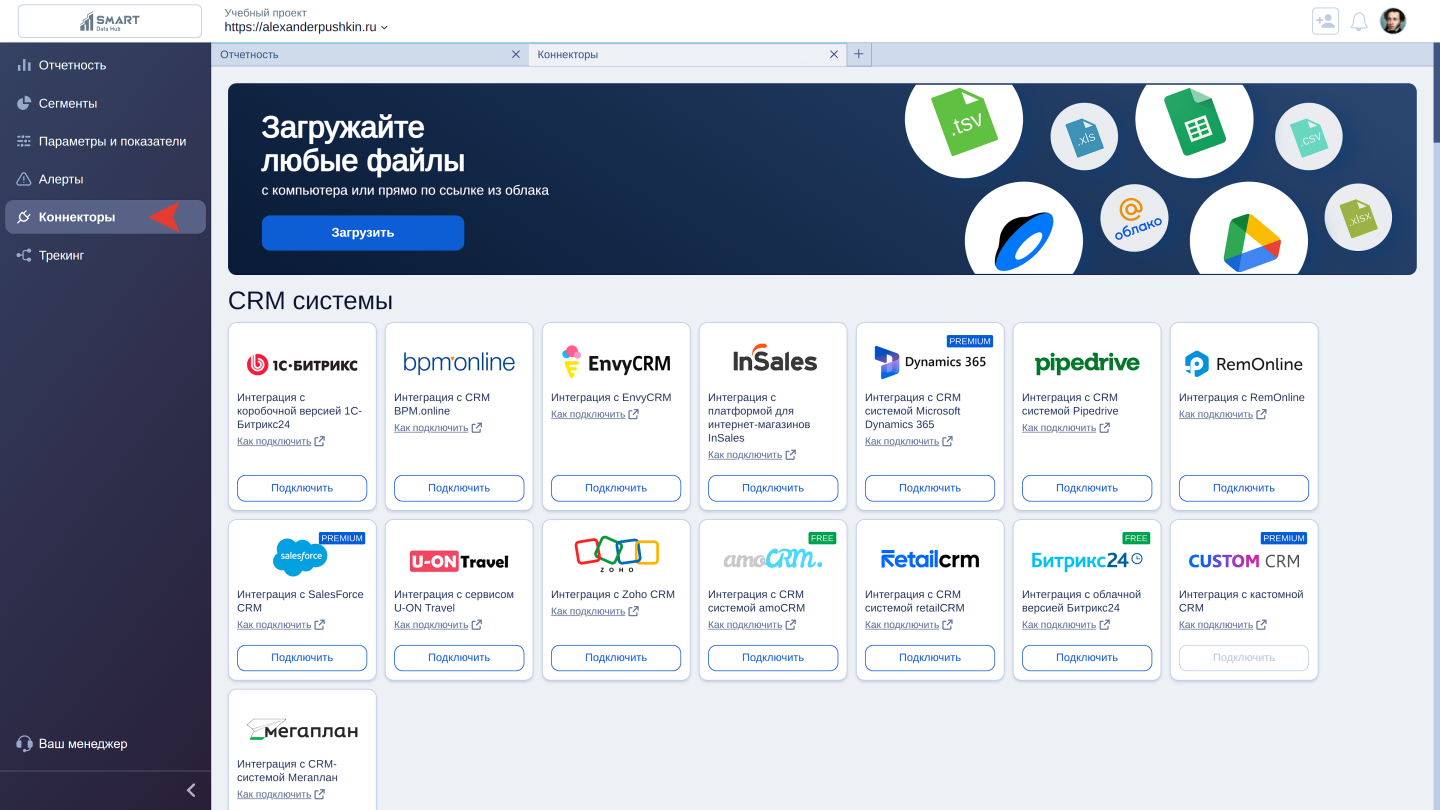The image size is (1440, 810).
Task: Click the Salesforce logo
Action: tap(300, 556)
